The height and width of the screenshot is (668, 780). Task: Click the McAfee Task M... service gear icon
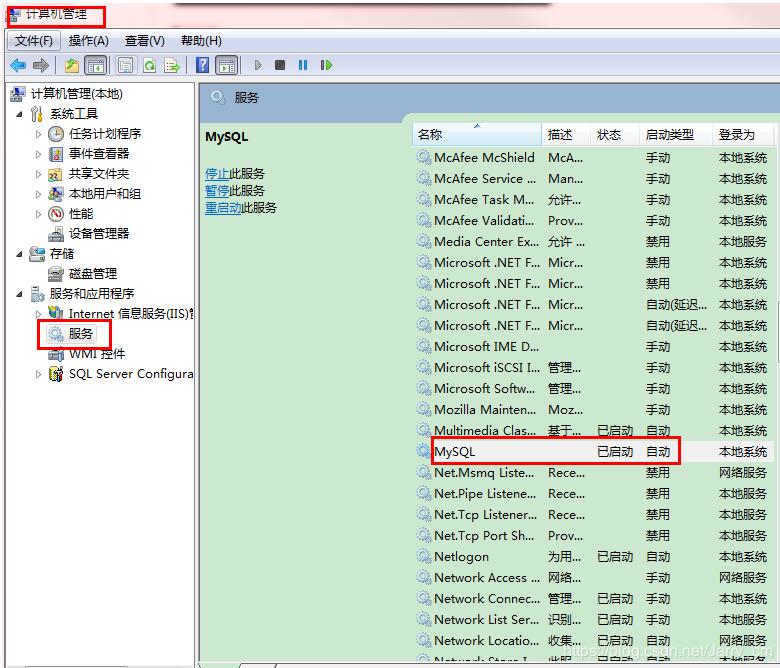[x=424, y=200]
